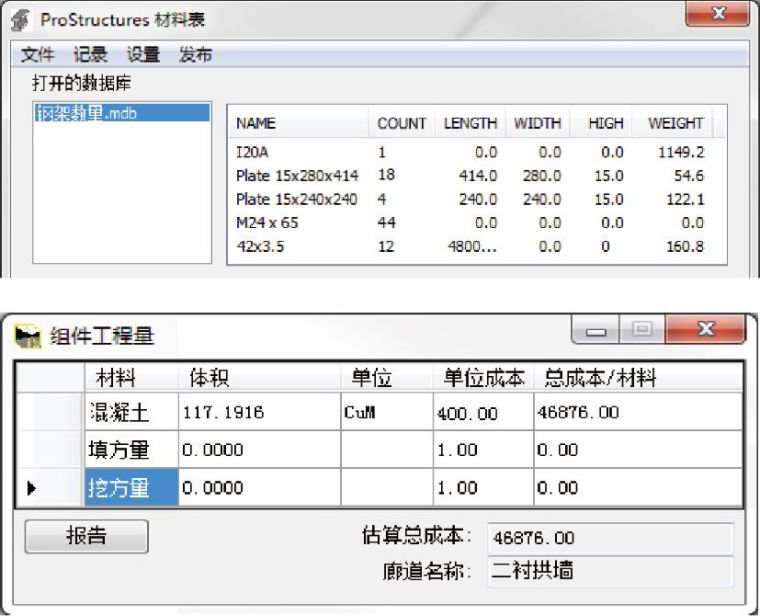This screenshot has width=760, height=616.
Task: Close the 组件工程量 window
Action: click(703, 330)
